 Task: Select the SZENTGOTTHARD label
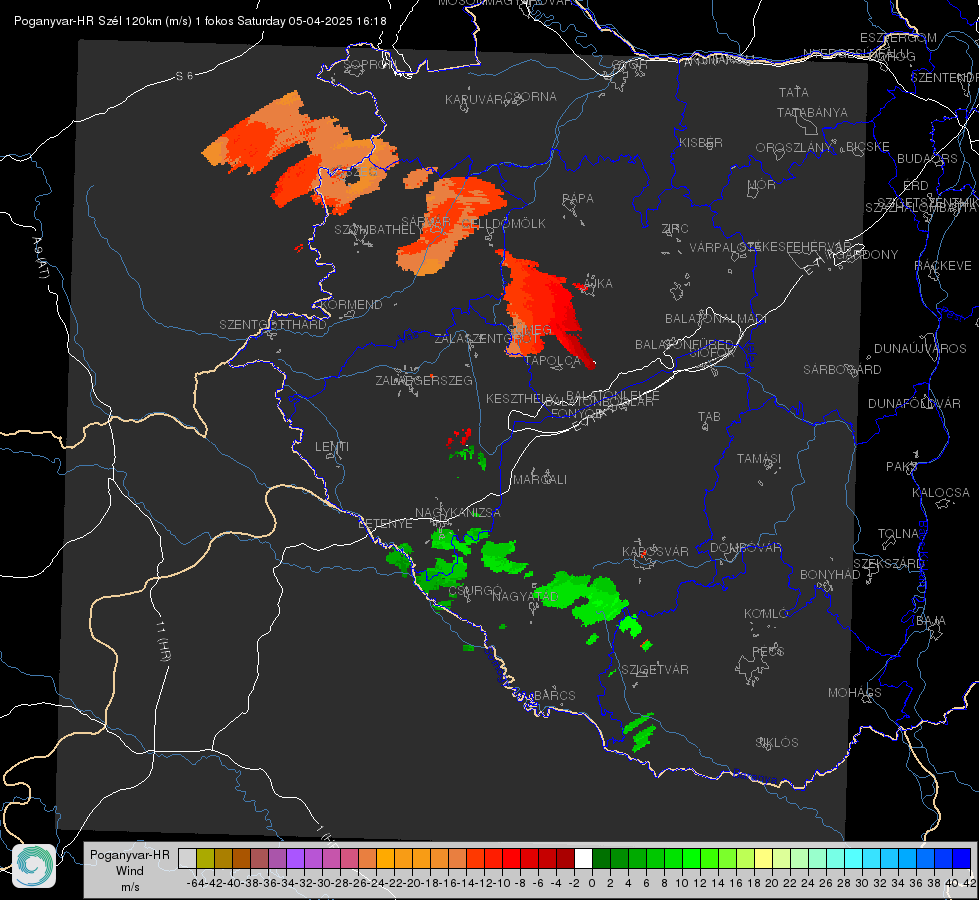click(273, 325)
